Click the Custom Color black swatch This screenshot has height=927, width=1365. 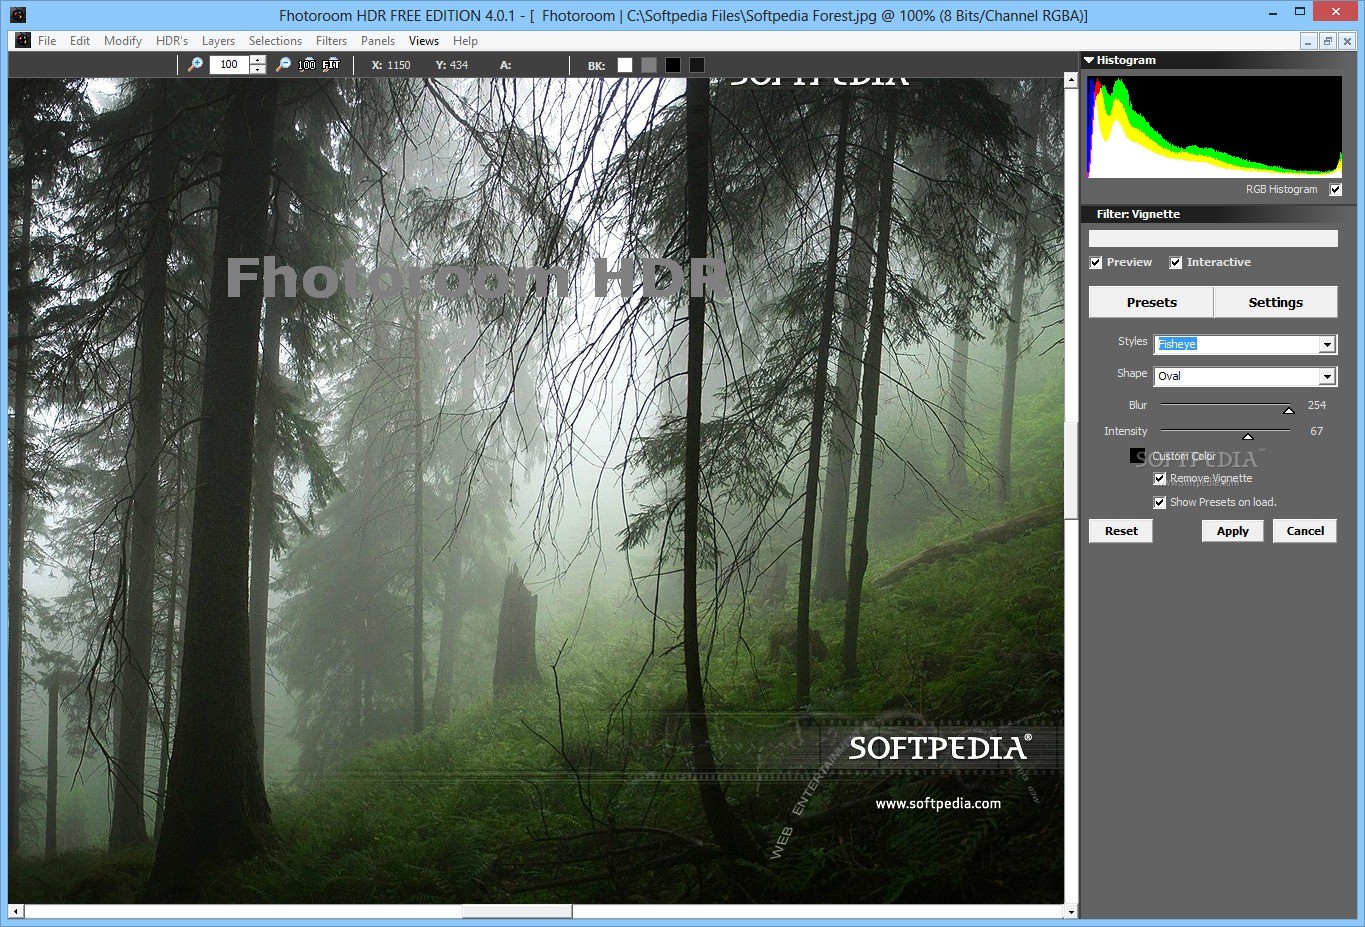[x=1138, y=456]
